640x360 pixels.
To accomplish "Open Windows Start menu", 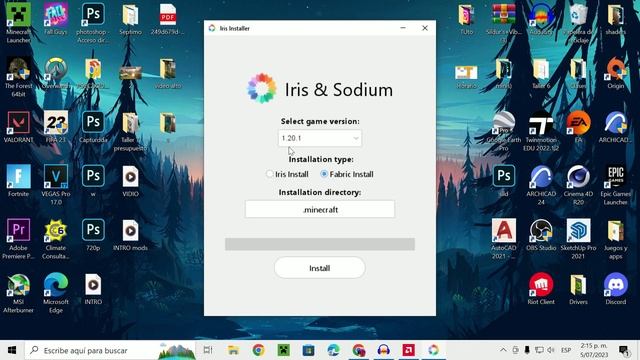I will 12,350.
